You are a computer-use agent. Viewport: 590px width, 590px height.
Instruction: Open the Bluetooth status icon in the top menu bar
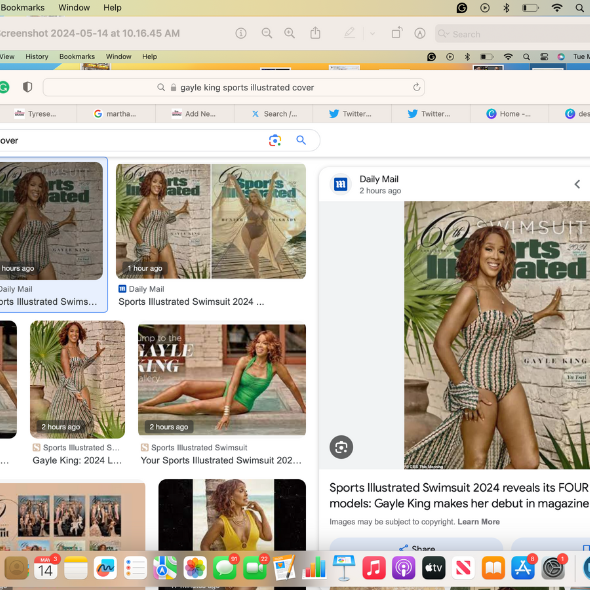(506, 8)
